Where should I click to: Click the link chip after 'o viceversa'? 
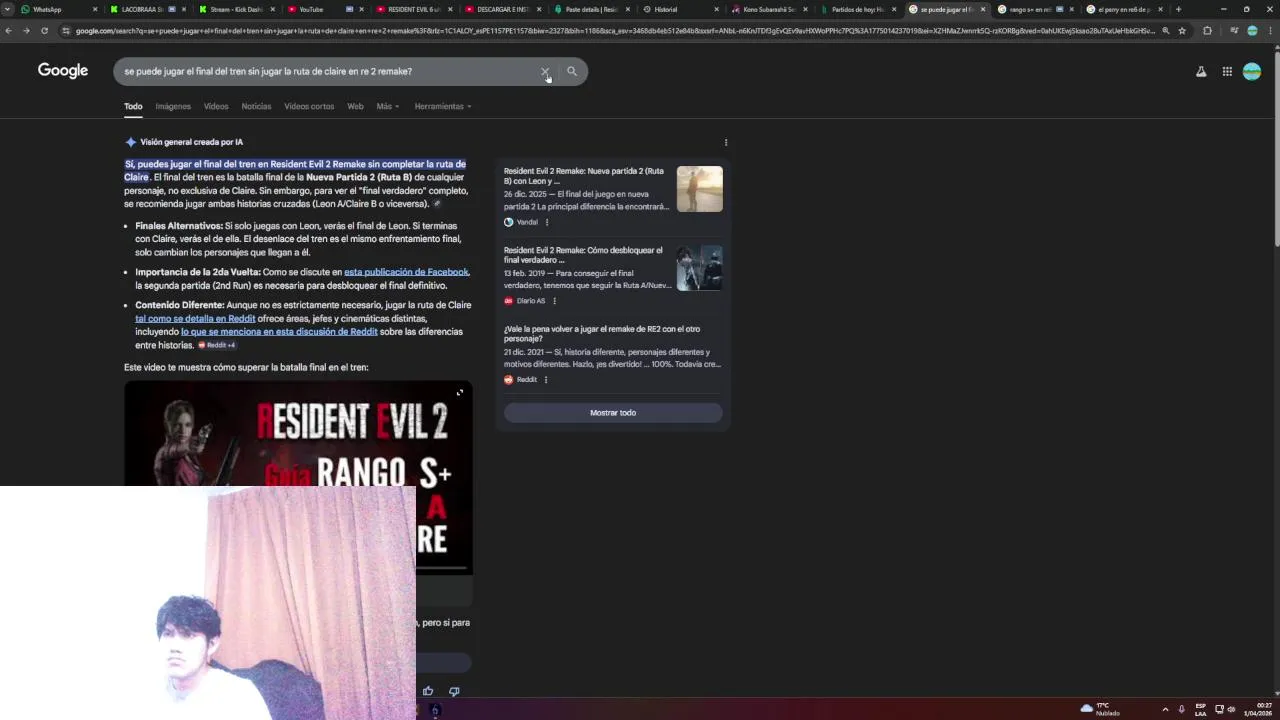pos(437,204)
